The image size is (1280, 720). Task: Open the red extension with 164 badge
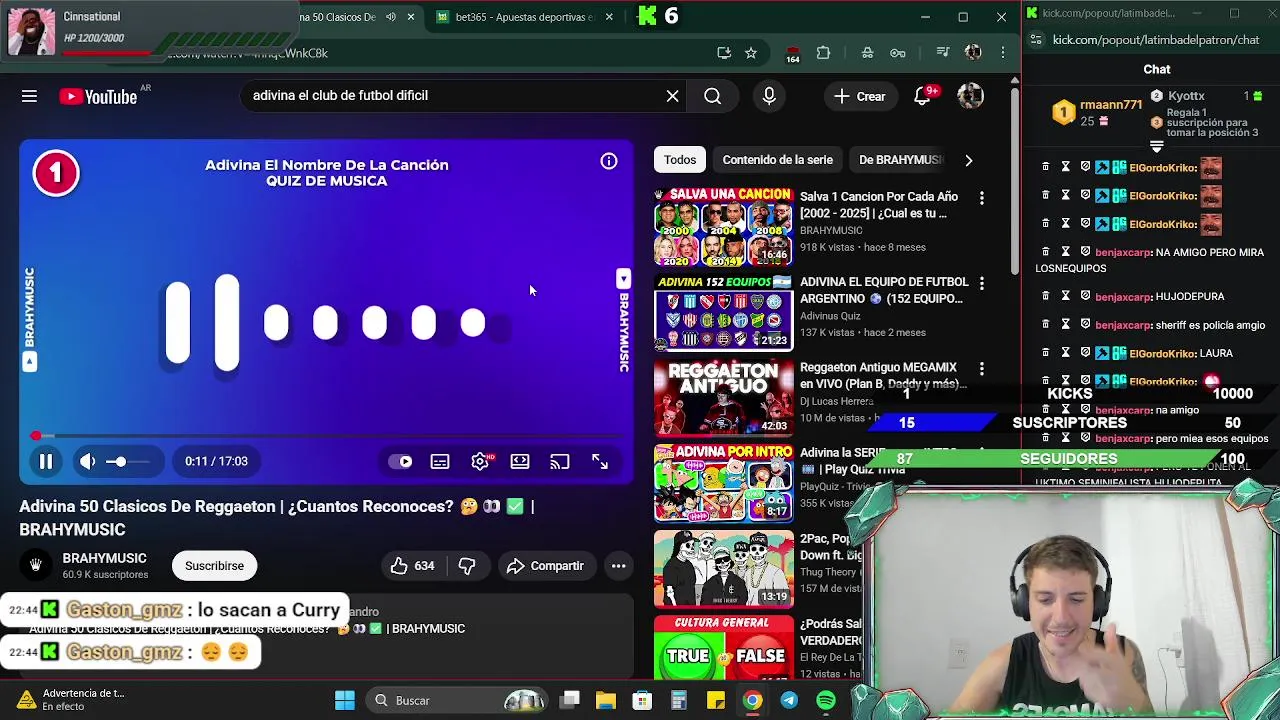793,54
